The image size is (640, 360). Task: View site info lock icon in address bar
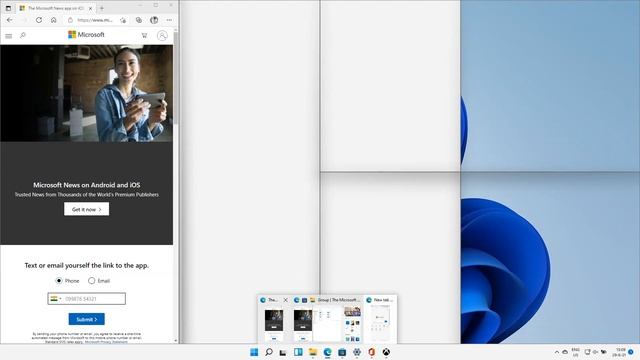70,20
